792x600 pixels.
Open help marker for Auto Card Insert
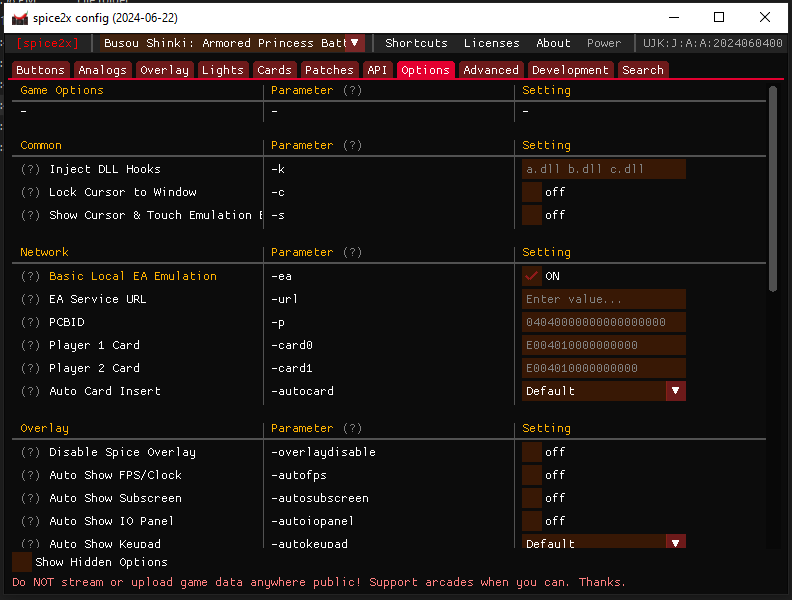30,391
